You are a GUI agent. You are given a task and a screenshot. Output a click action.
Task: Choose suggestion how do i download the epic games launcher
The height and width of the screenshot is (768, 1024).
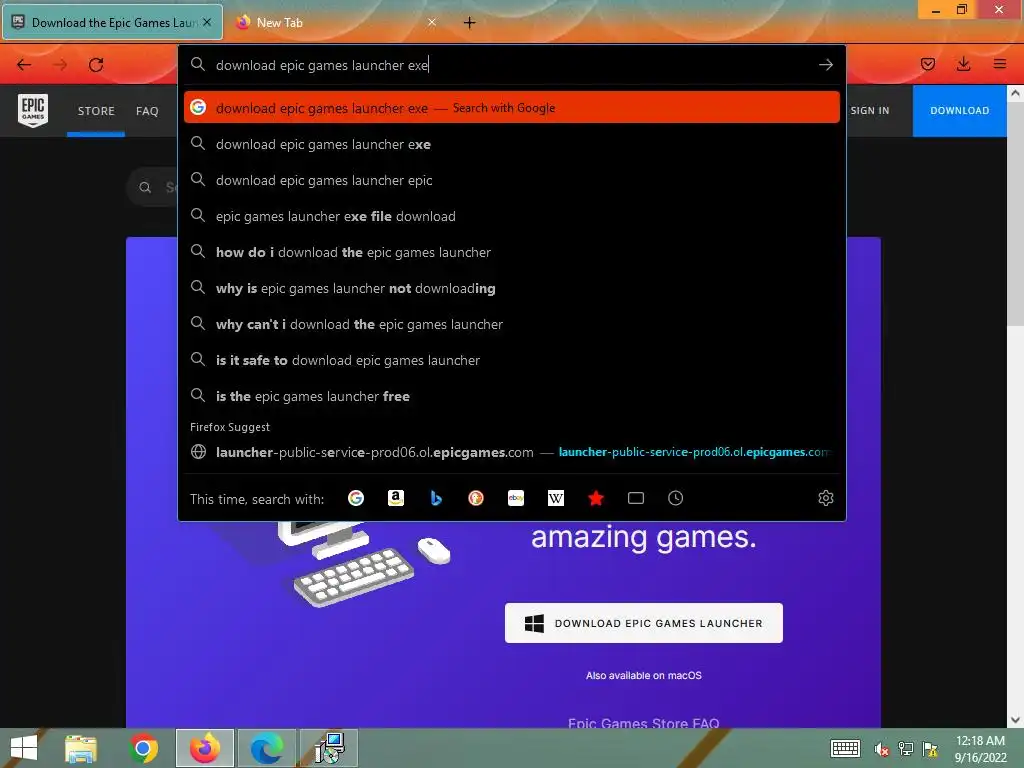pyautogui.click(x=511, y=252)
